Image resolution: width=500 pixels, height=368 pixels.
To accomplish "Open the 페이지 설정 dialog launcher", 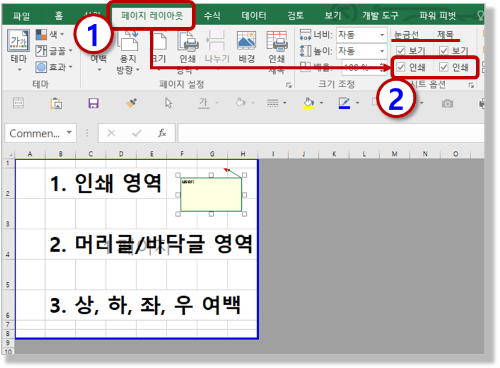I will pyautogui.click(x=289, y=85).
